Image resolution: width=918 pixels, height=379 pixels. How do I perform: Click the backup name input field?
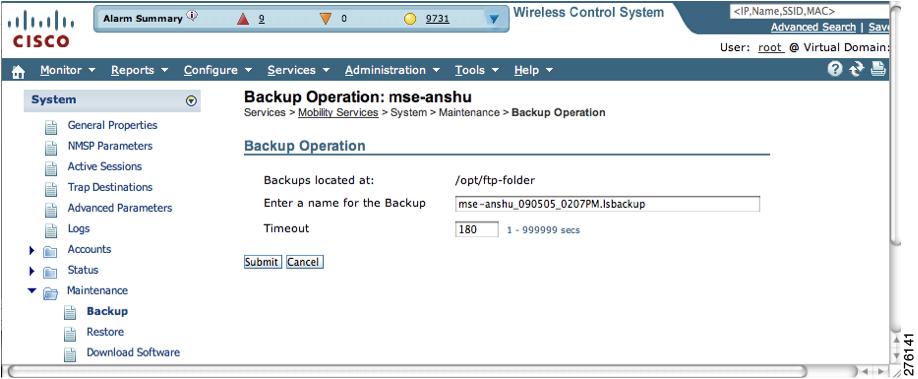tap(607, 204)
